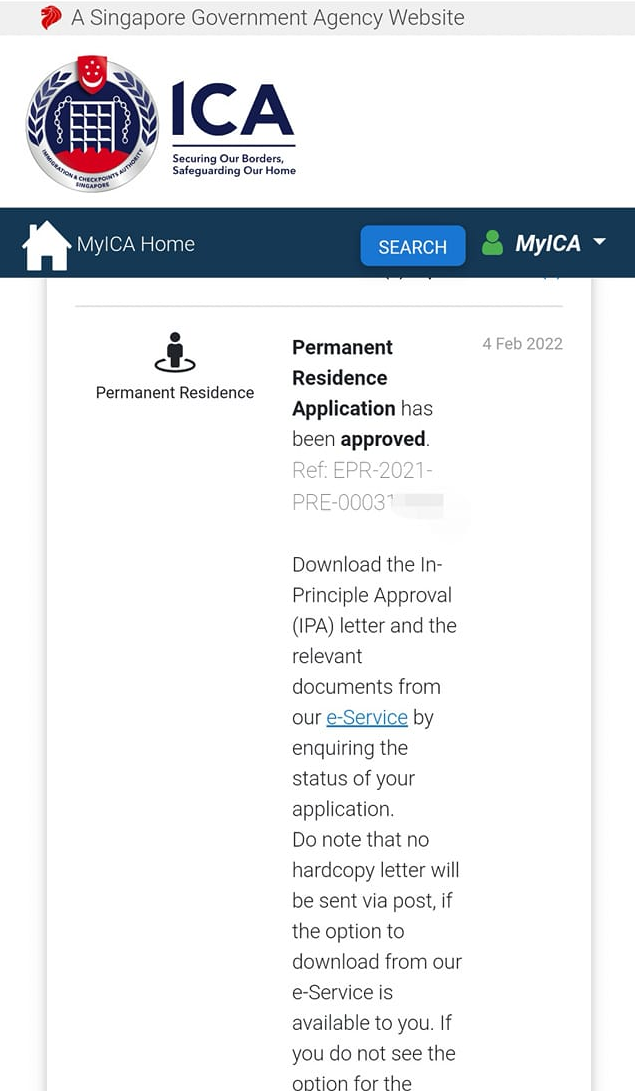Click the Singapore Government Agency Website banner text

click(x=268, y=17)
